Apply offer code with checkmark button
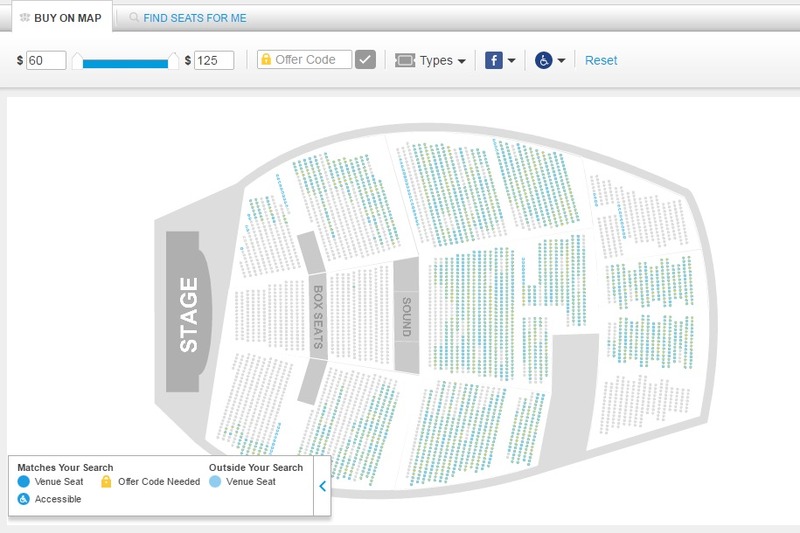800x533 pixels. coord(365,60)
